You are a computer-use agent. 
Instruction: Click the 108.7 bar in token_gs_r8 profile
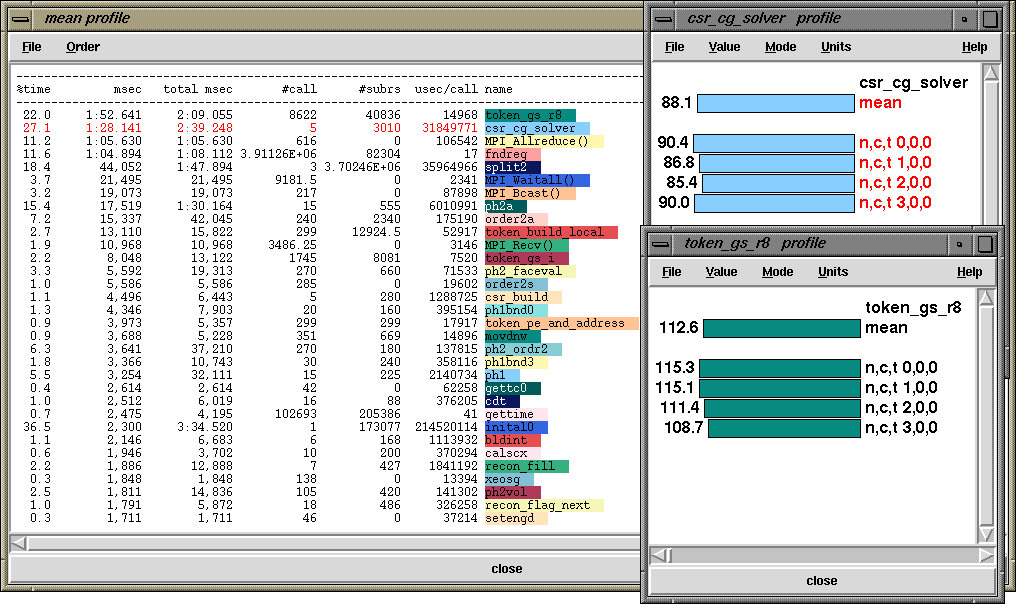(x=785, y=428)
